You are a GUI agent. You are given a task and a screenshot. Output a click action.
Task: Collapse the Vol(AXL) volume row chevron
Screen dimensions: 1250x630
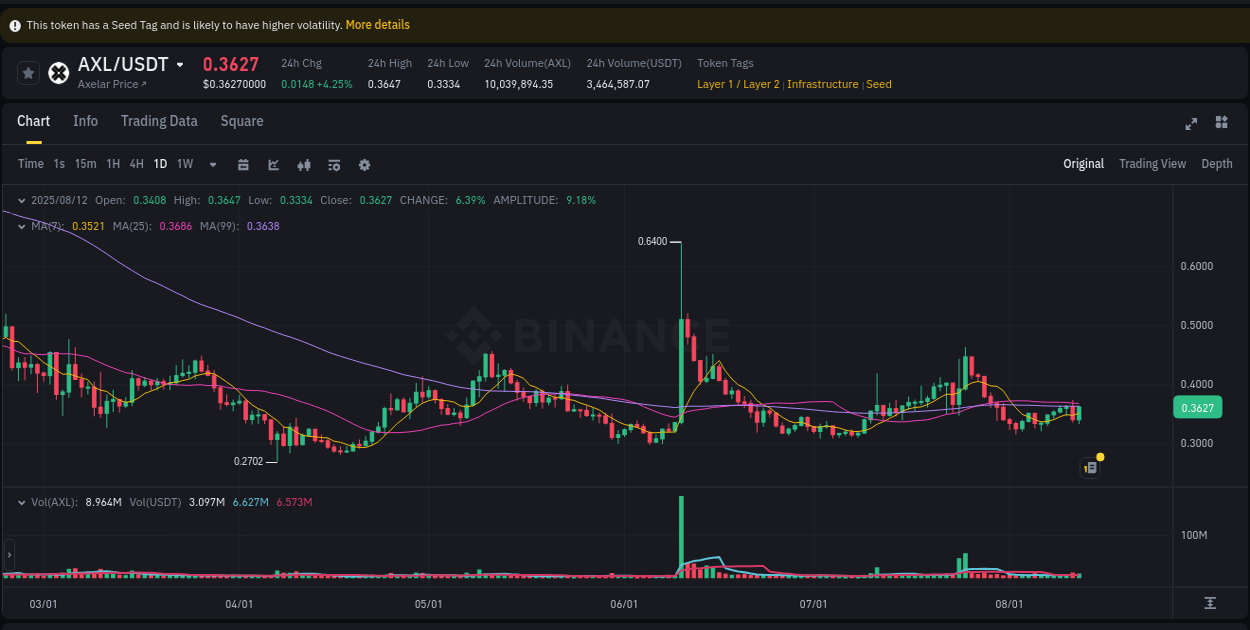click(x=20, y=504)
